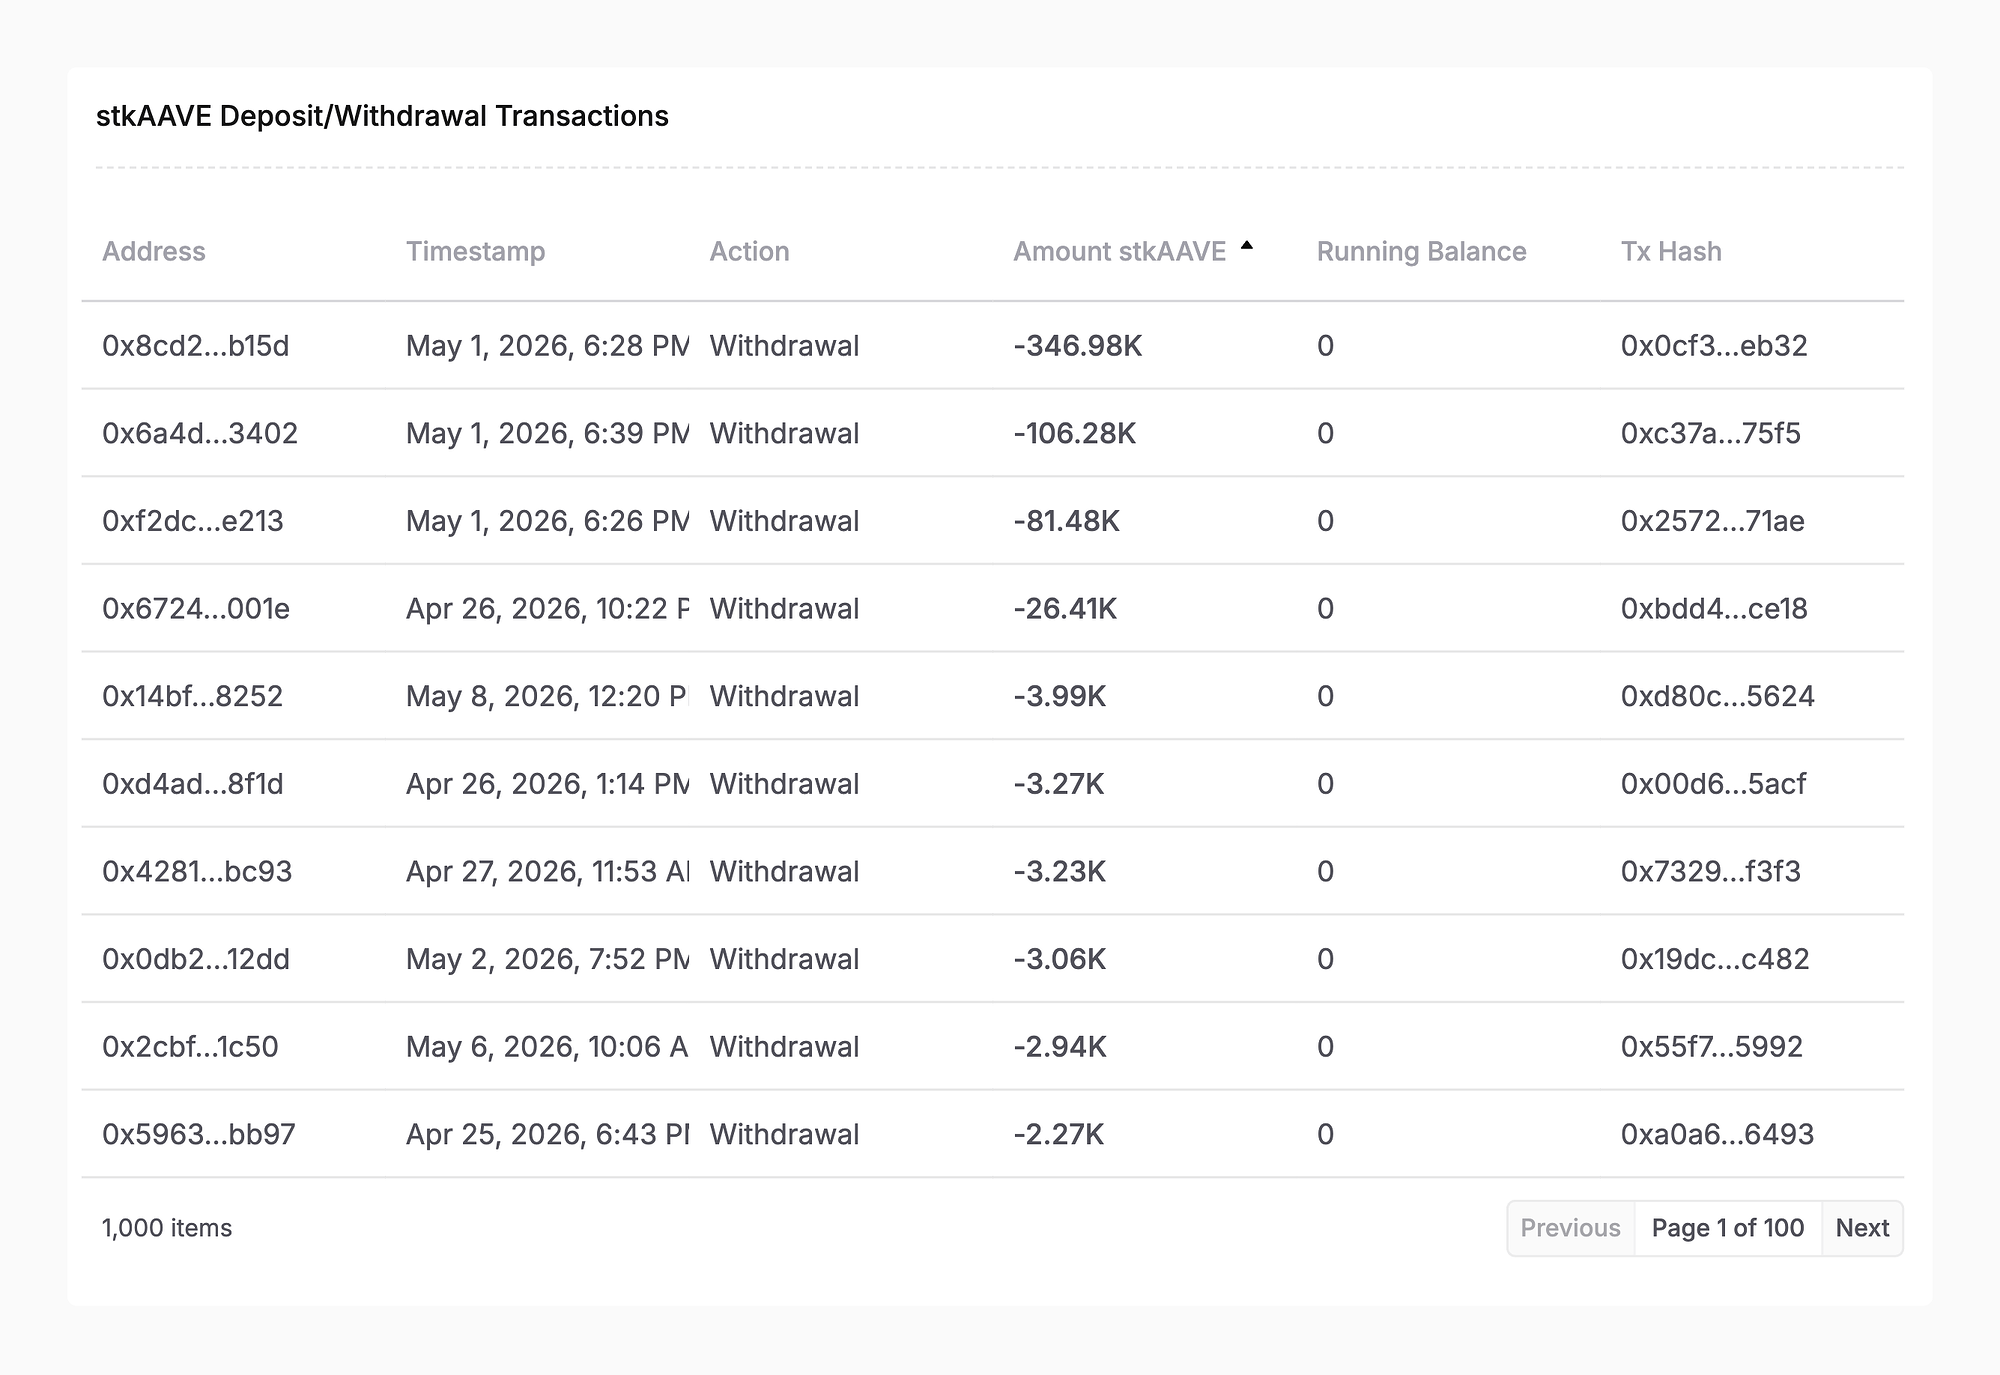Click the May 2, 2026, 7:52 PM timestamp
The height and width of the screenshot is (1375, 2000).
click(x=548, y=959)
